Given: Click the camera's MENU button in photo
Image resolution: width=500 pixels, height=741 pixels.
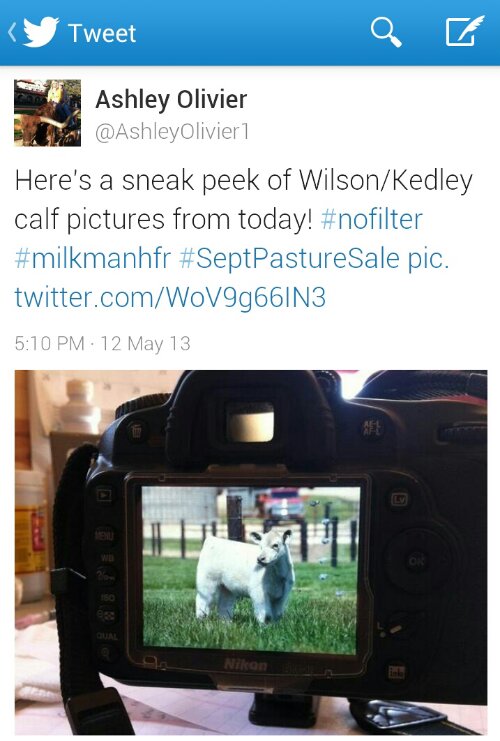Looking at the screenshot, I should coord(104,535).
